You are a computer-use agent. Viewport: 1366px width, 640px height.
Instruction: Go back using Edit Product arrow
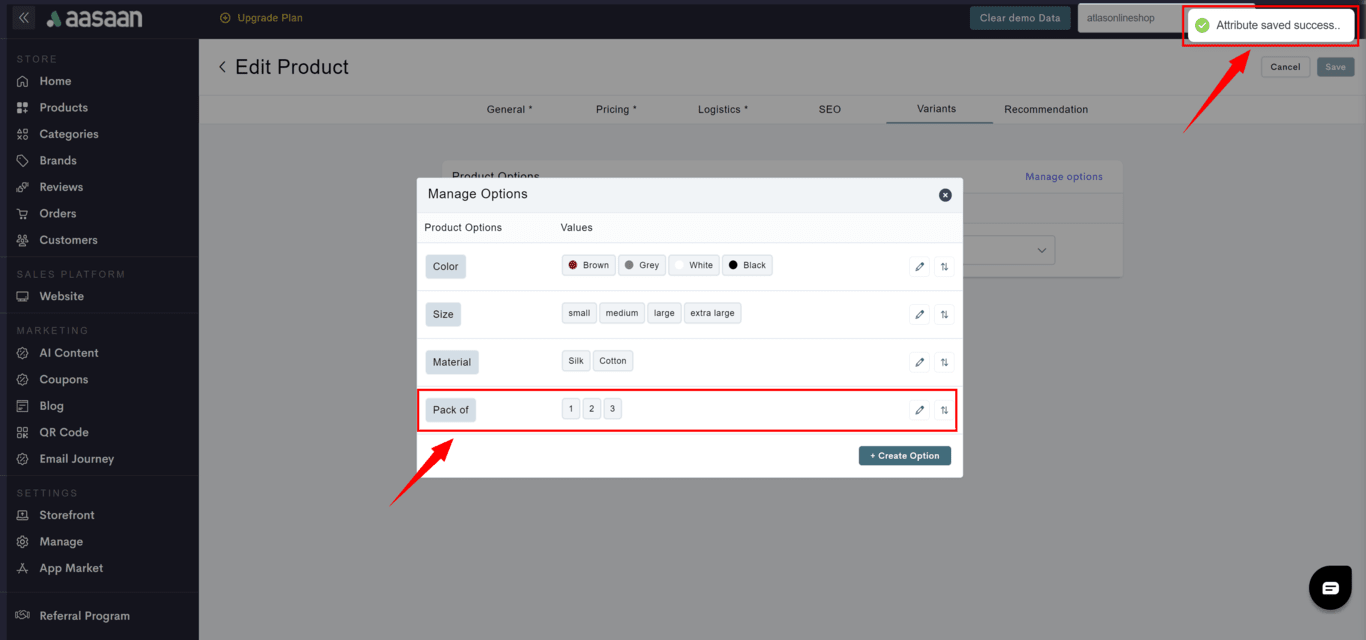(222, 67)
